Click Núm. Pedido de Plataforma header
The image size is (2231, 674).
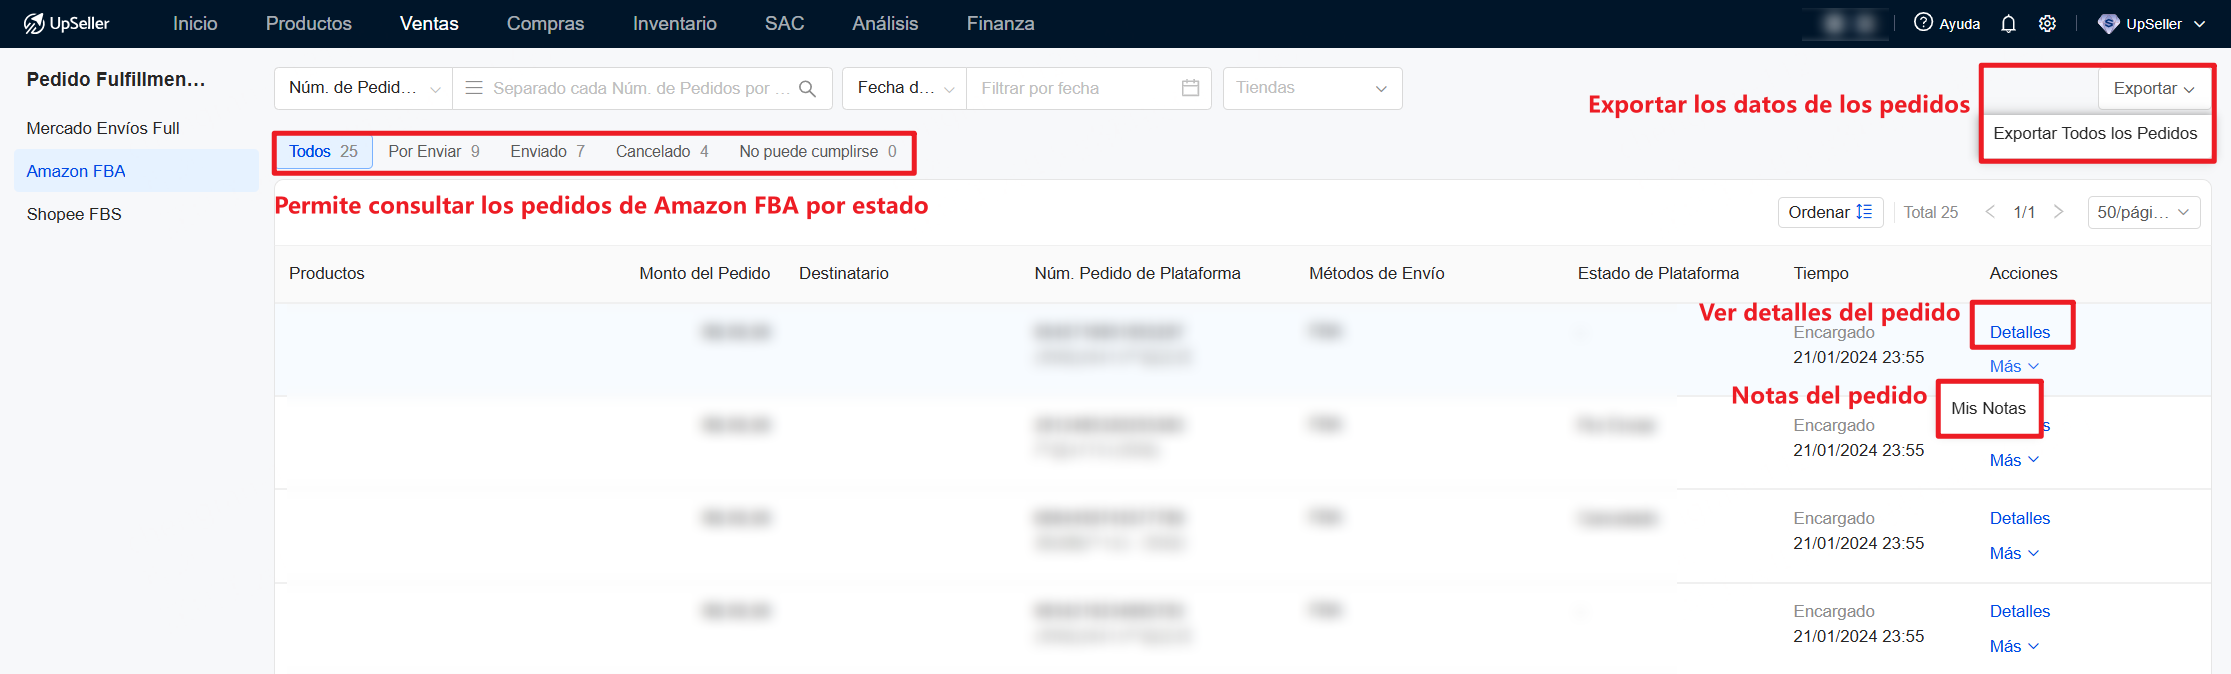pos(1137,273)
